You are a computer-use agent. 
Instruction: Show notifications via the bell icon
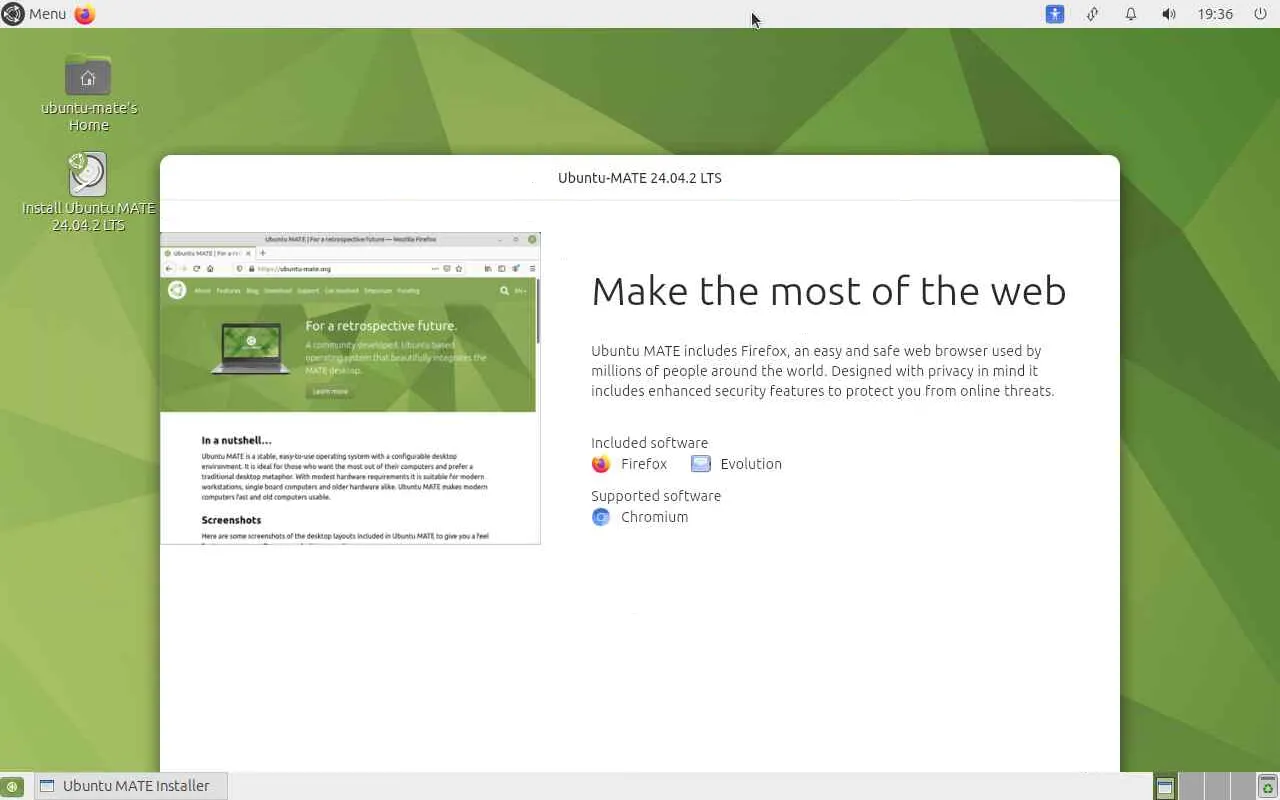point(1131,14)
